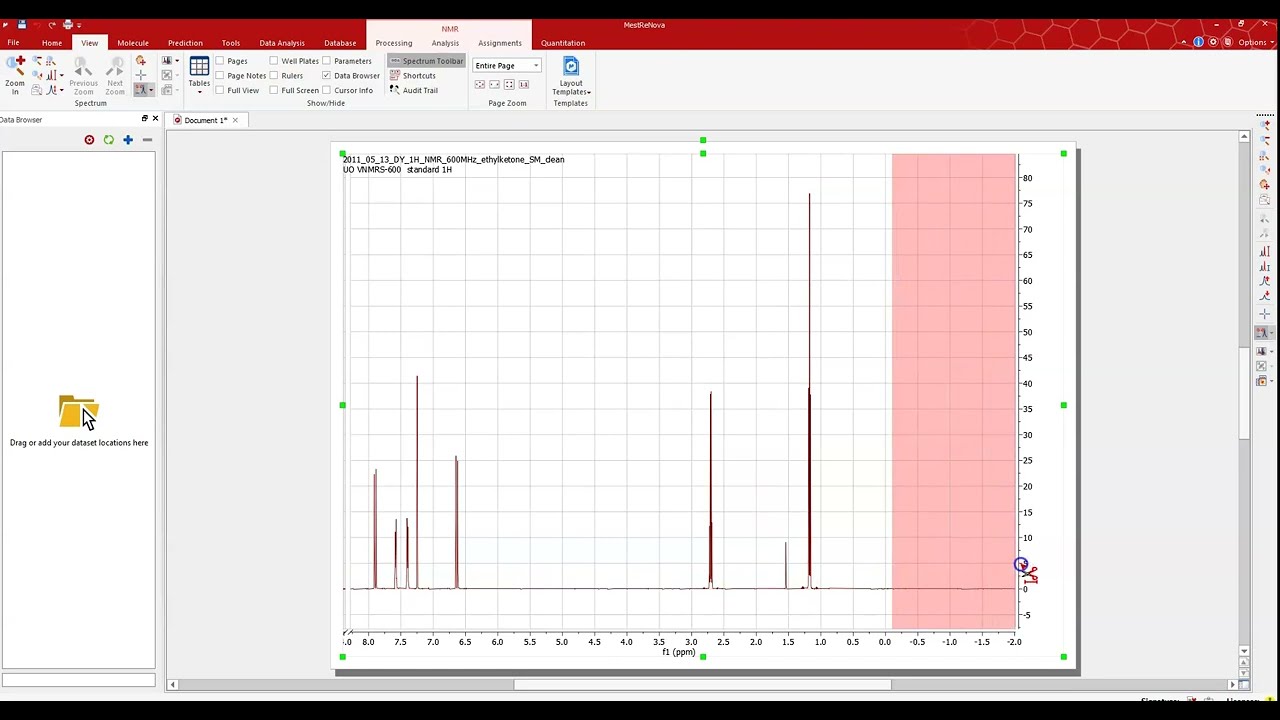Tick the Full View checkbox
This screenshot has height=720, width=1280.
pyautogui.click(x=220, y=90)
